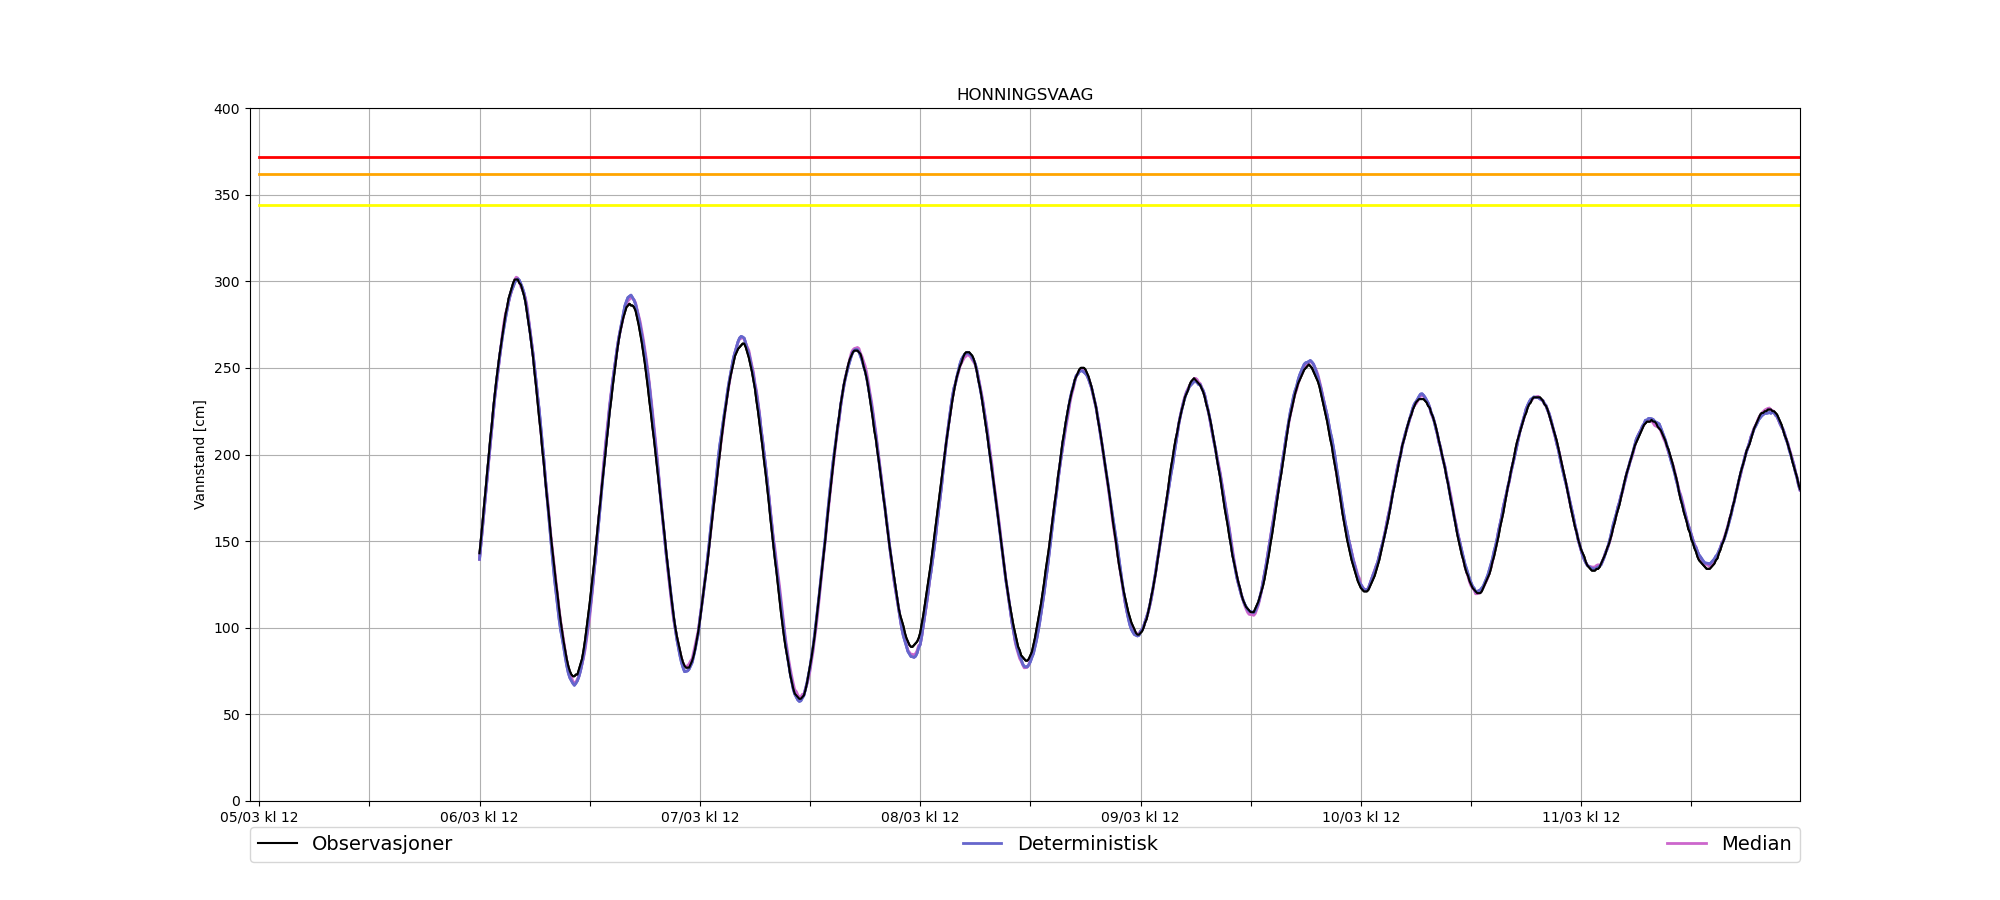Click the 400 y-axis tick label

click(227, 109)
